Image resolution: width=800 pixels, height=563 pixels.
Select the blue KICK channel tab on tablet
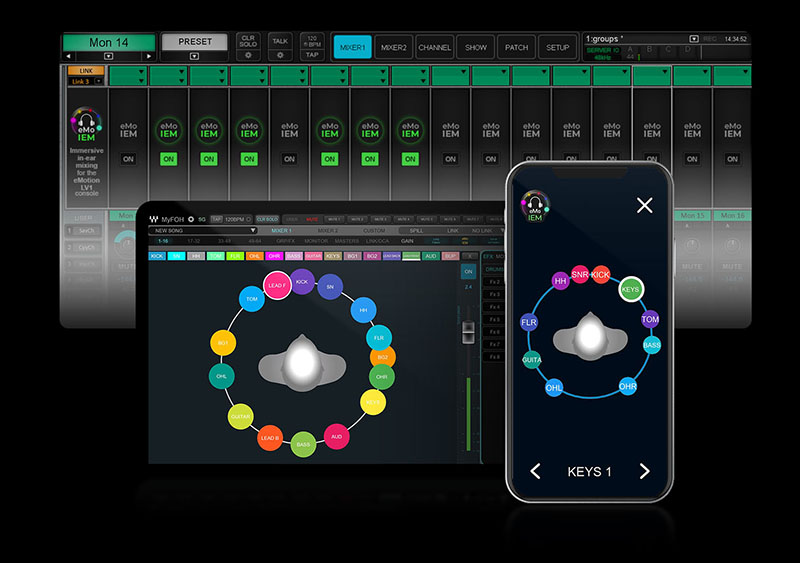[x=157, y=256]
